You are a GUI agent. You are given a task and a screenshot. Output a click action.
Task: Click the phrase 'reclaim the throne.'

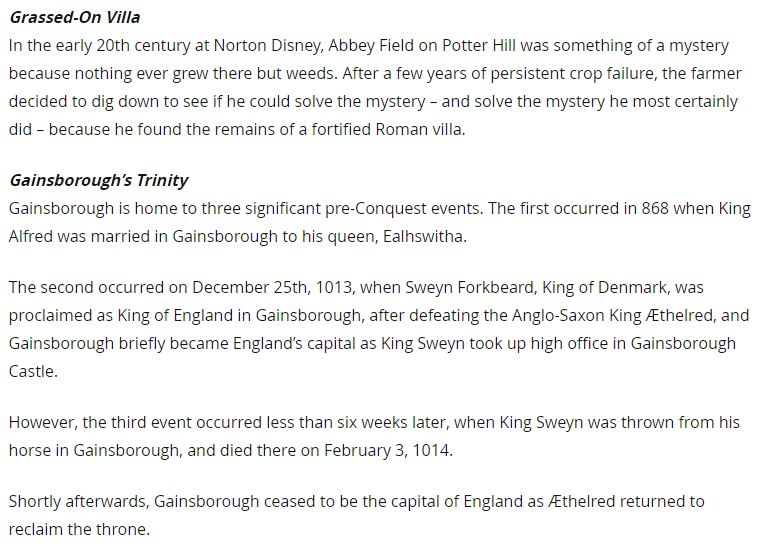coord(80,529)
